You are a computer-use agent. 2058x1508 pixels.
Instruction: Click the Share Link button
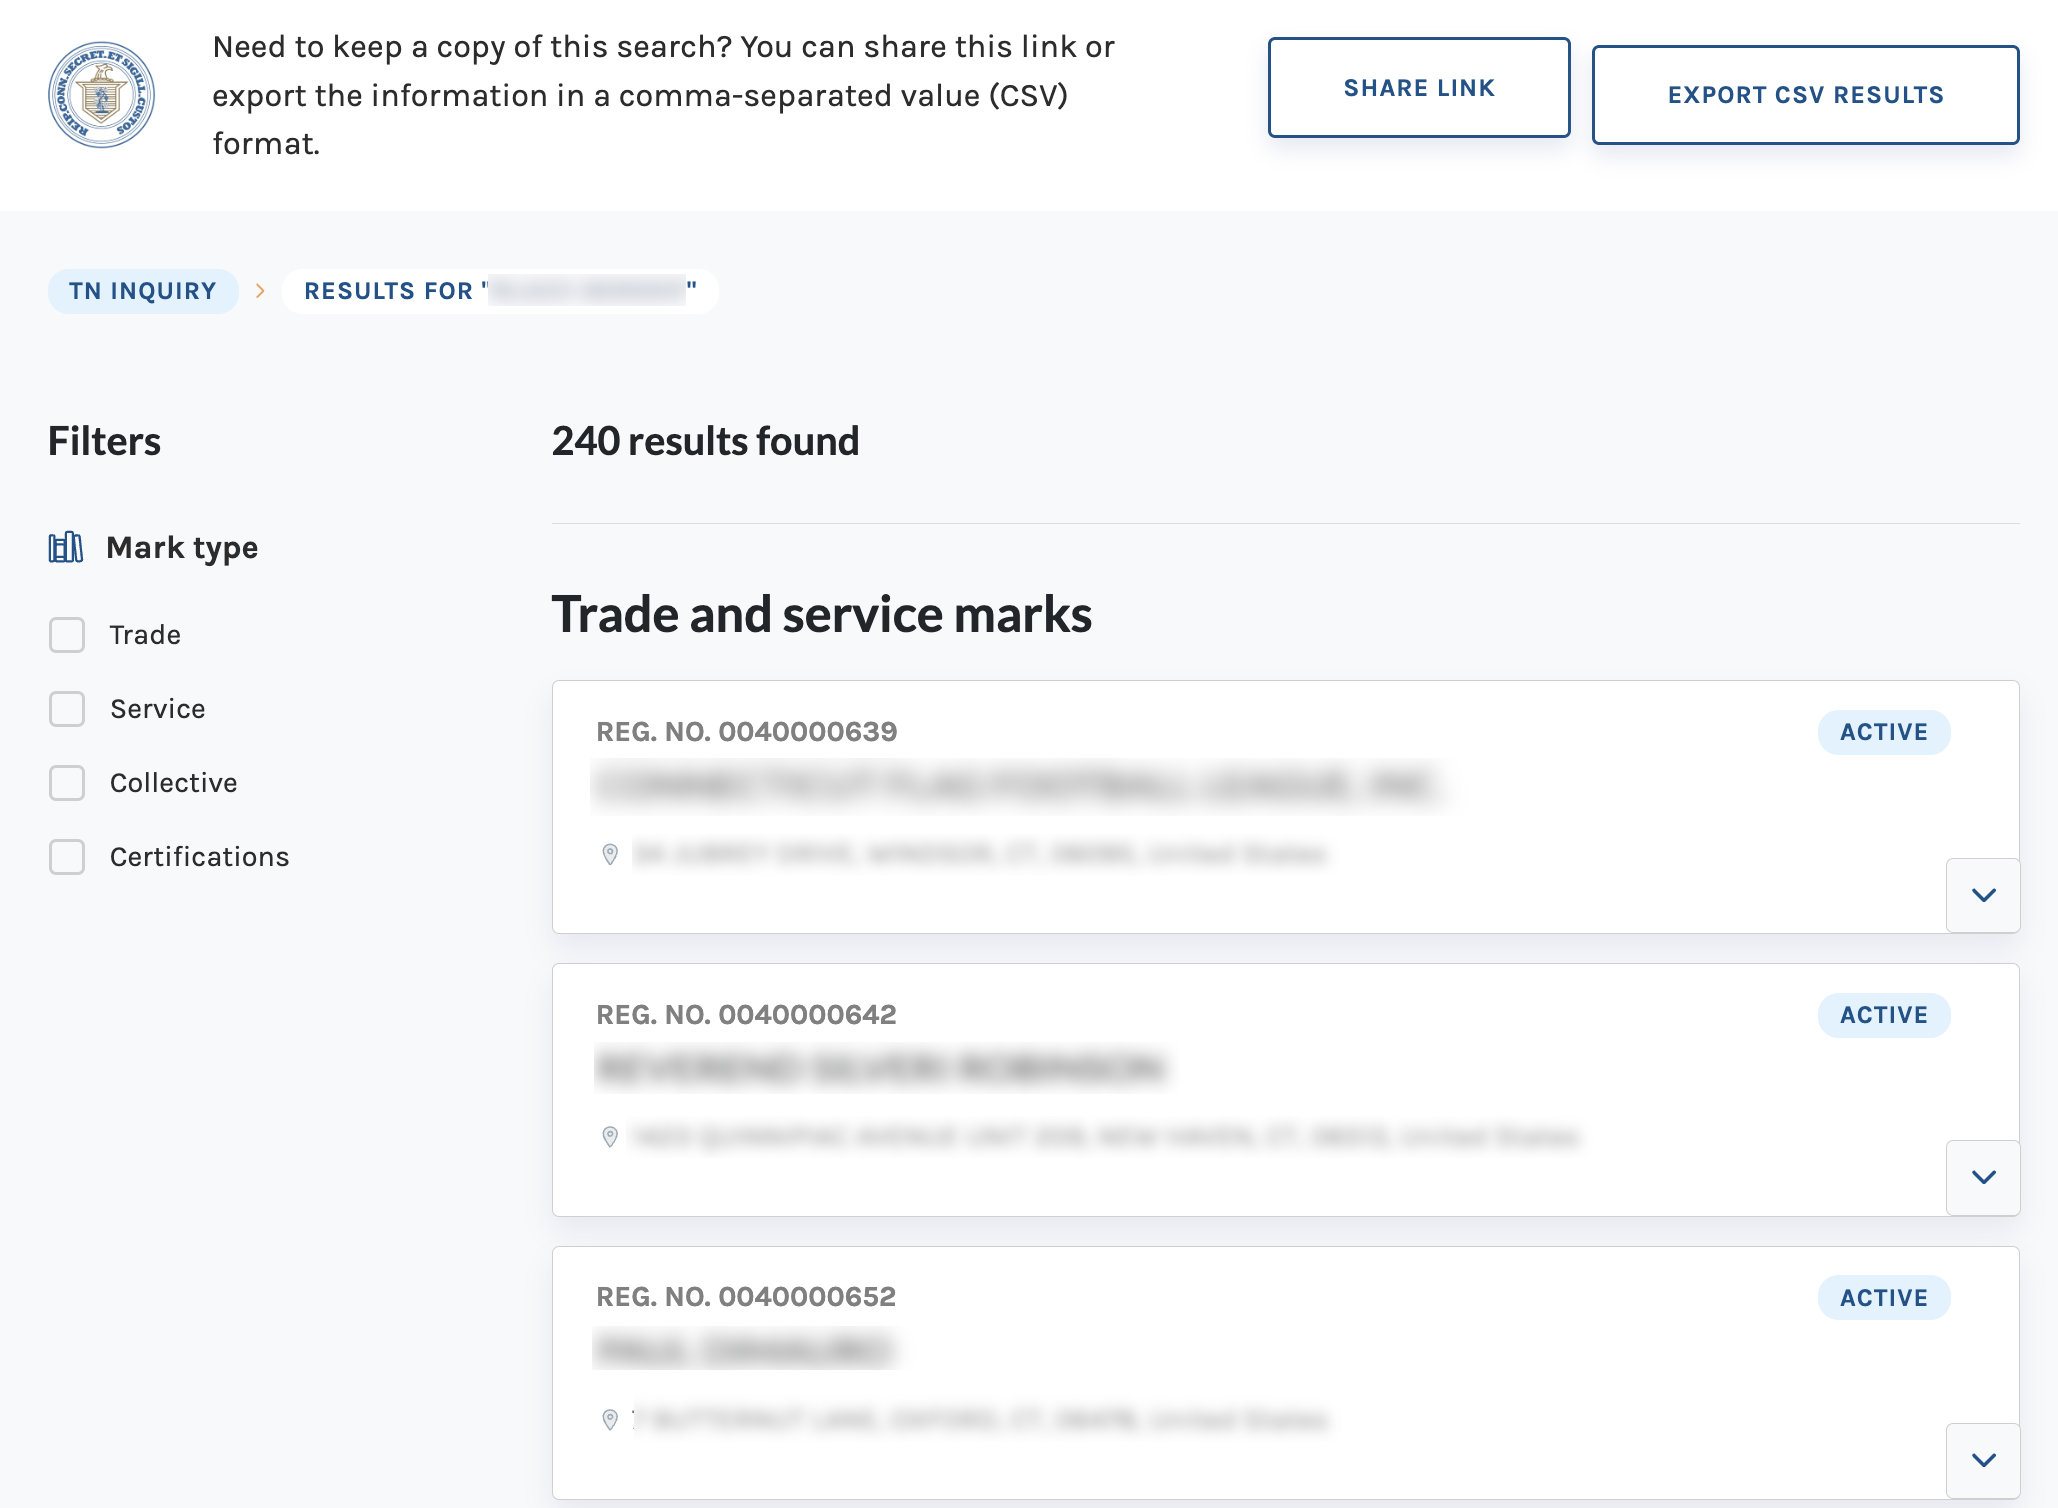1419,88
